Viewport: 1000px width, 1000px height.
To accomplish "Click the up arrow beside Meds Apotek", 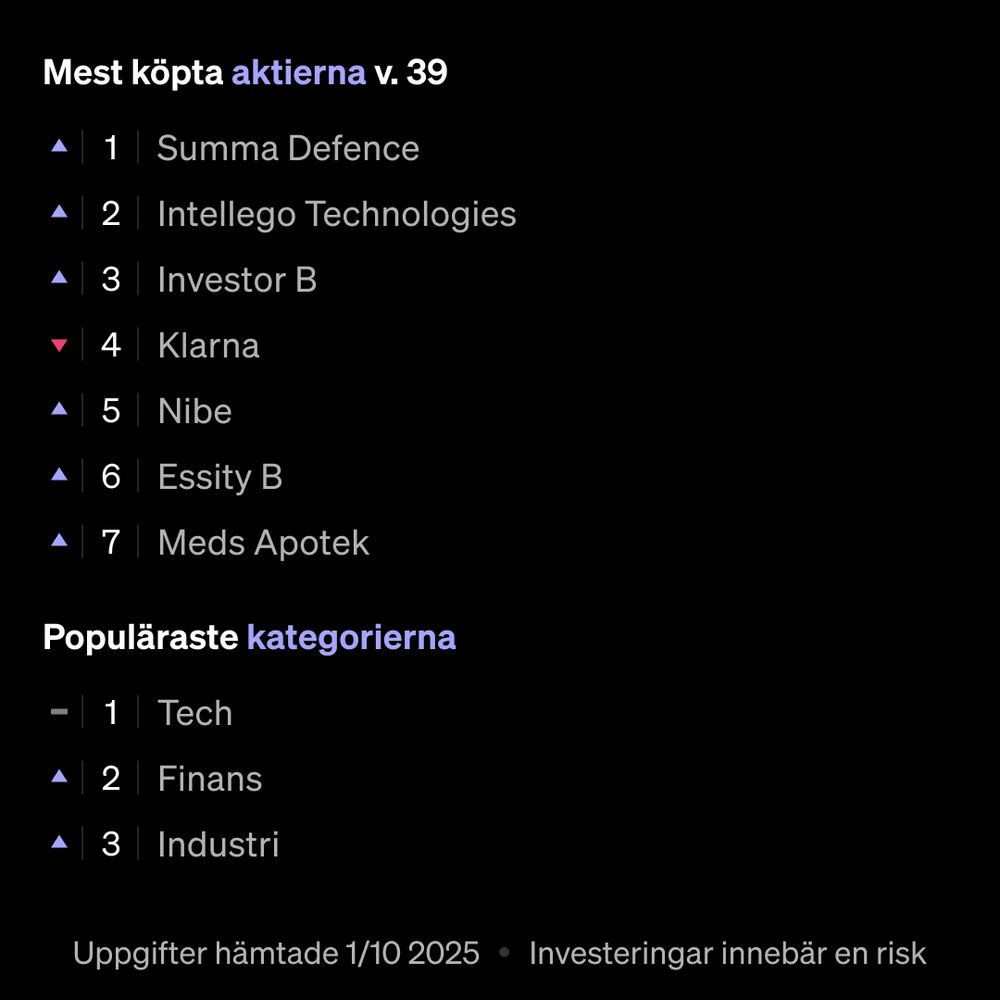I will coord(59,541).
